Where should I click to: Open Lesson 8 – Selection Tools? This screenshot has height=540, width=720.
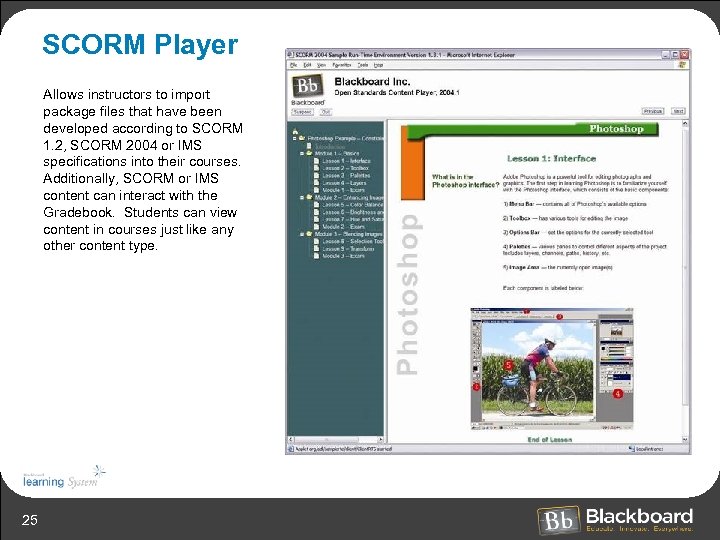point(353,241)
